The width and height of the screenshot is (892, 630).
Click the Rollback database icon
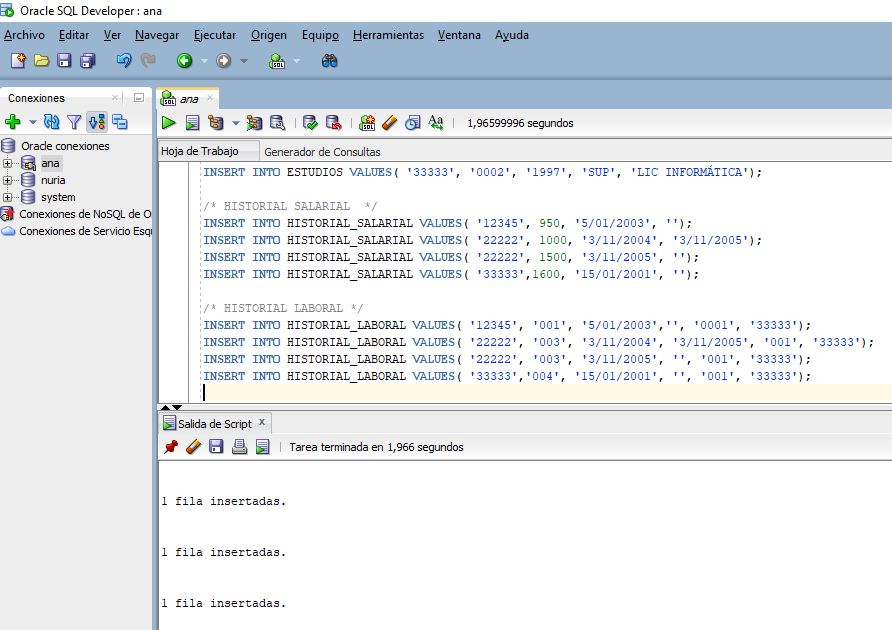[333, 123]
